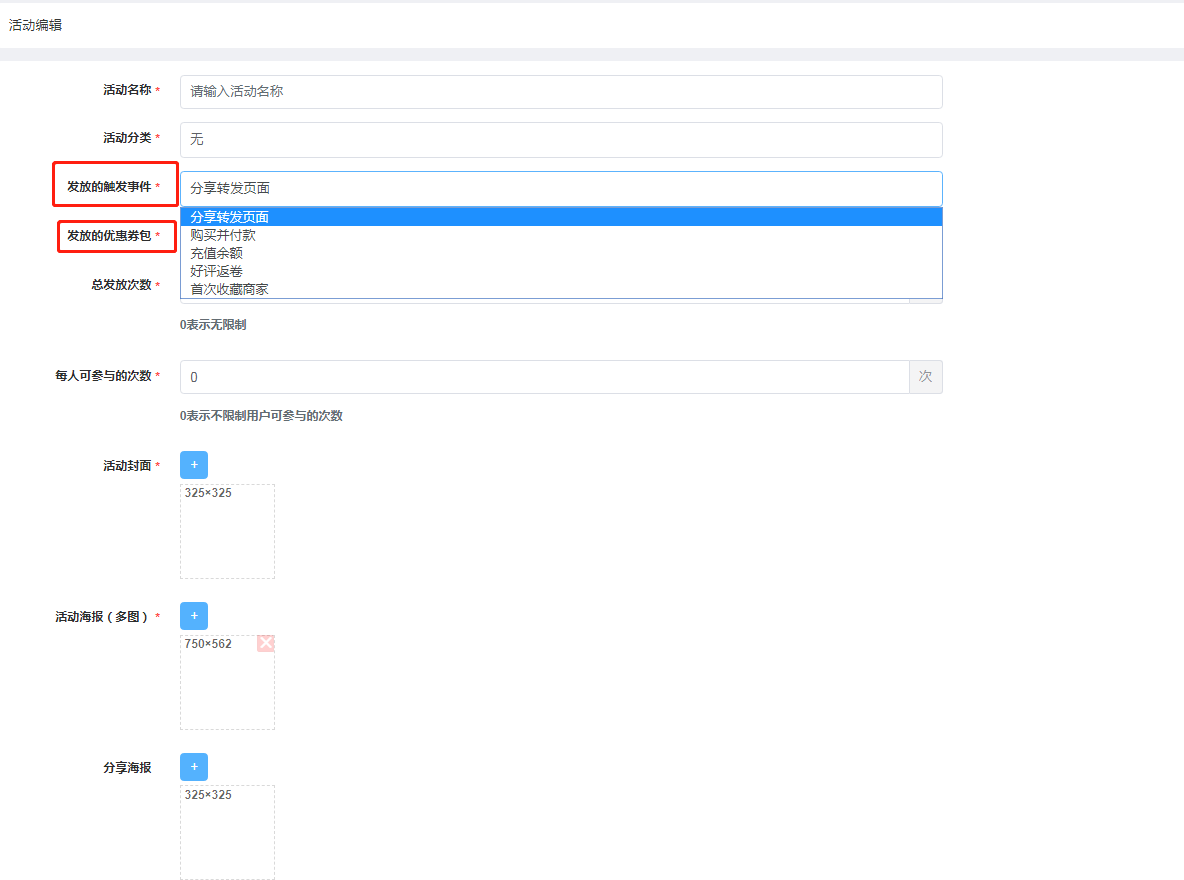
Task: Click the 325×325 活动封面 image placeholder
Action: tap(227, 532)
